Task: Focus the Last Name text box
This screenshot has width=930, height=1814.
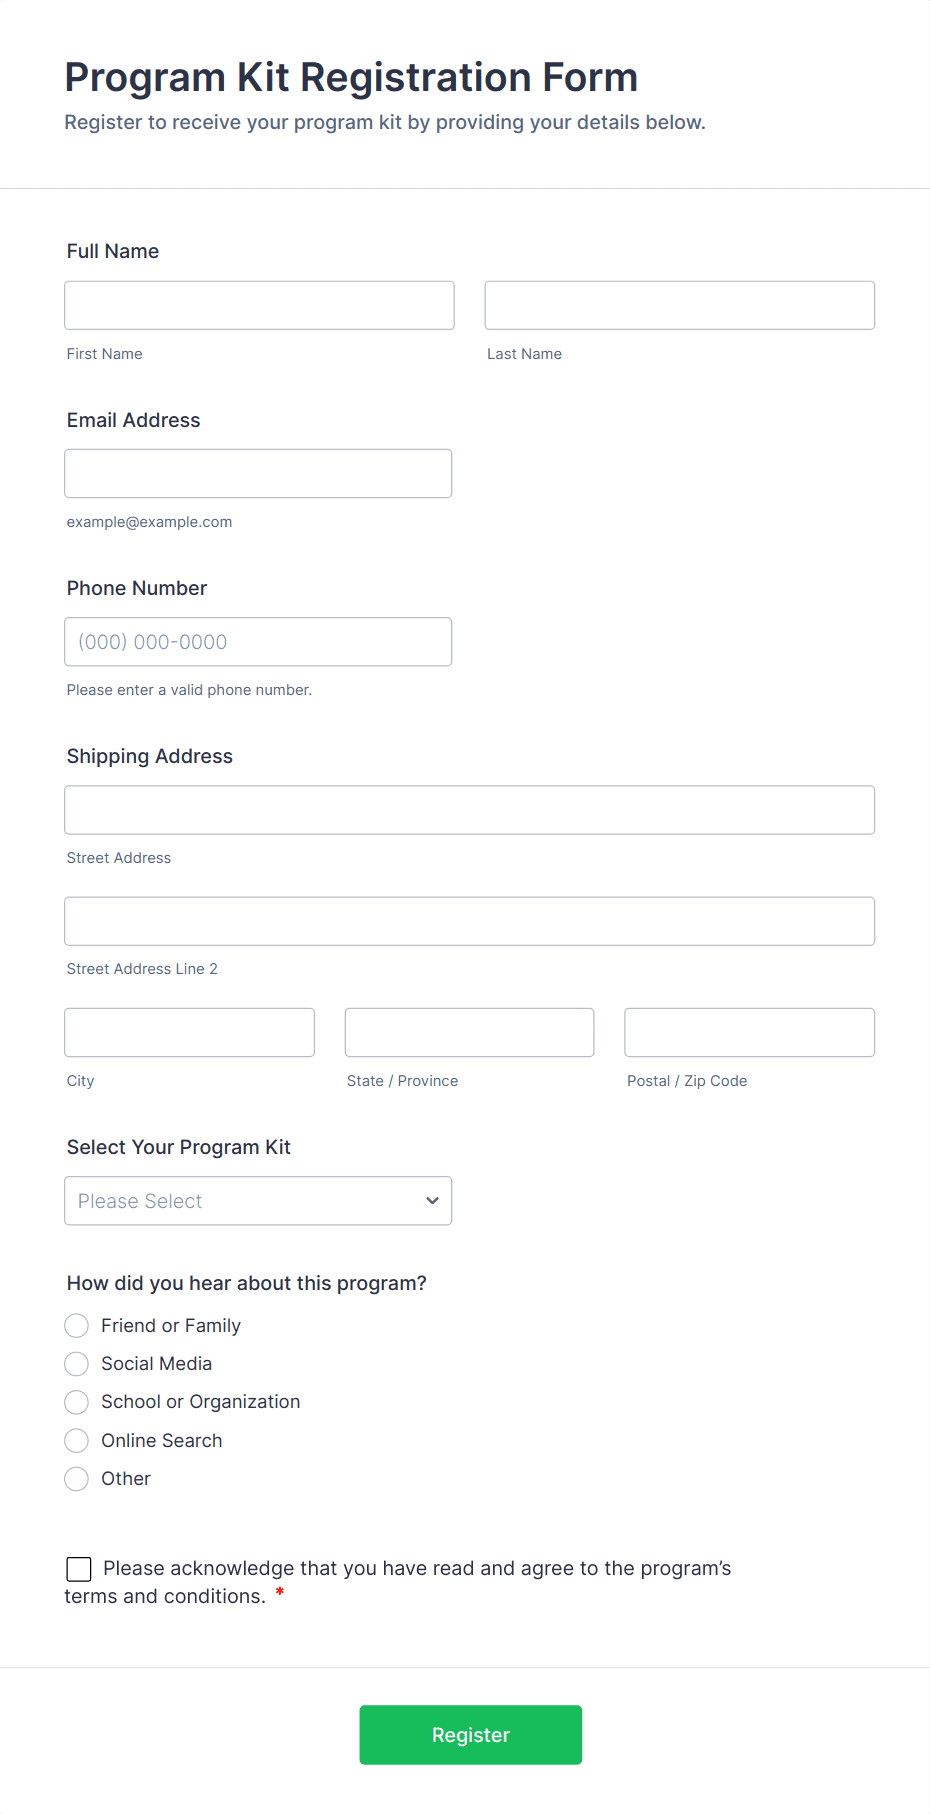Action: [679, 305]
